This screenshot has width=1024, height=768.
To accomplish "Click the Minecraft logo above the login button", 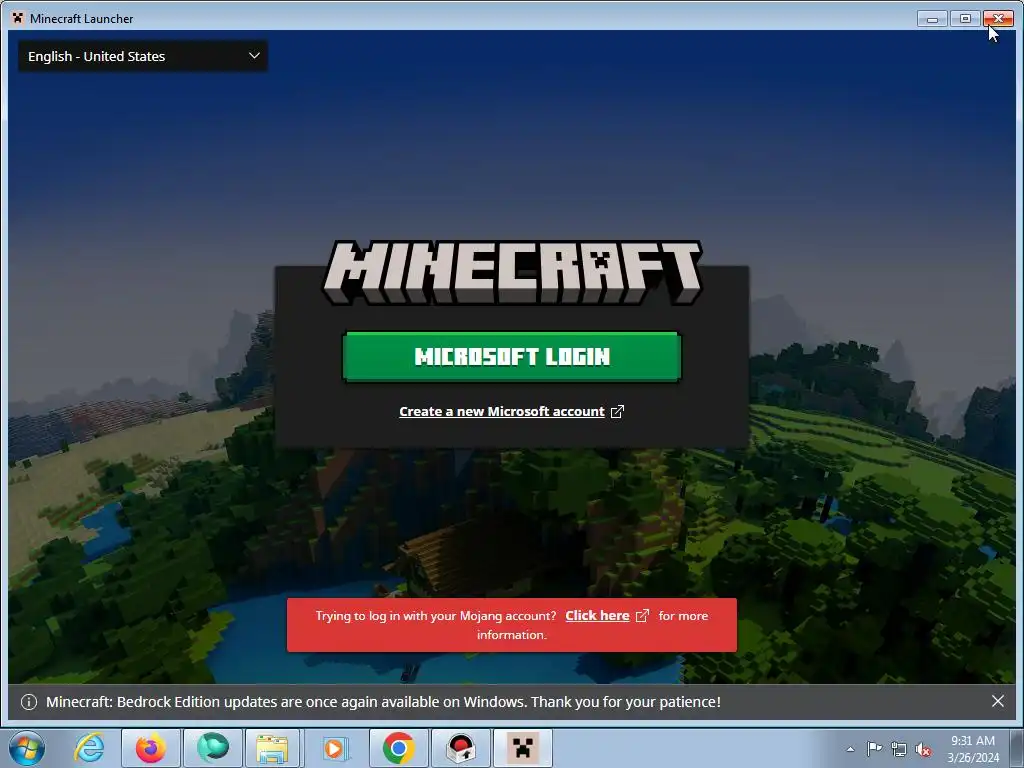I will pos(512,272).
